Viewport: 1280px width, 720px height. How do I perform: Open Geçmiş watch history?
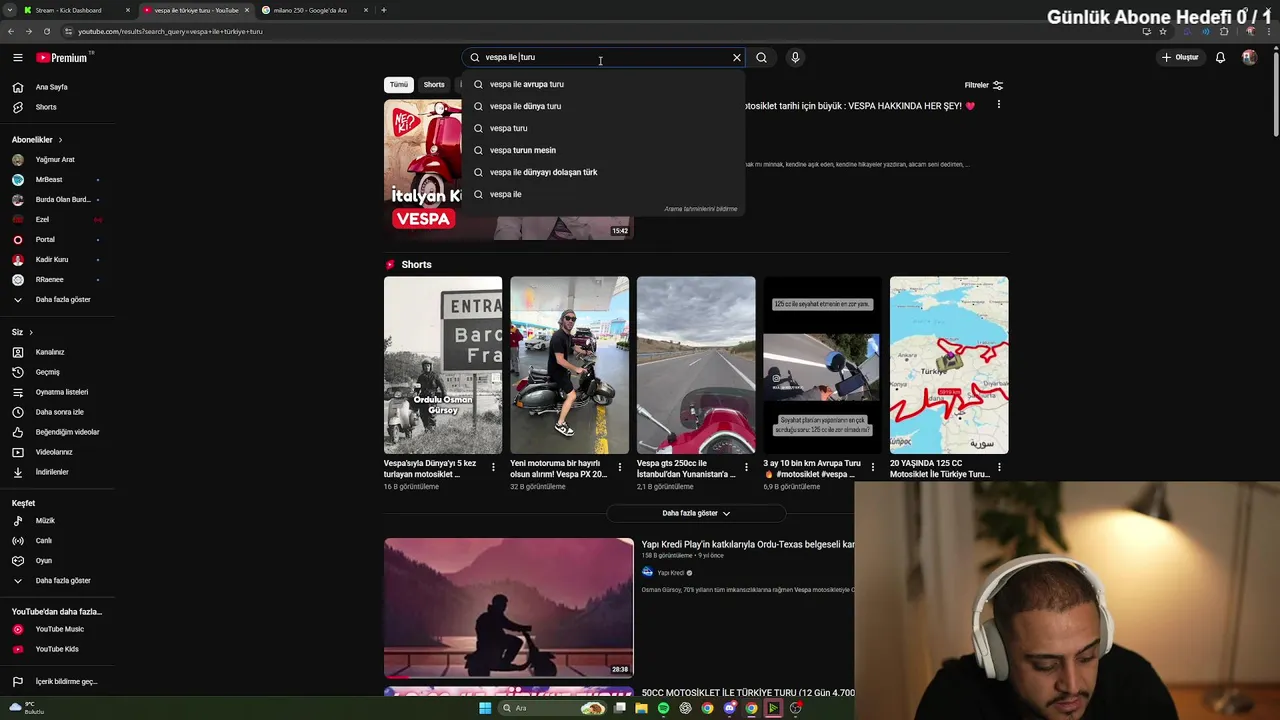[x=57, y=372]
